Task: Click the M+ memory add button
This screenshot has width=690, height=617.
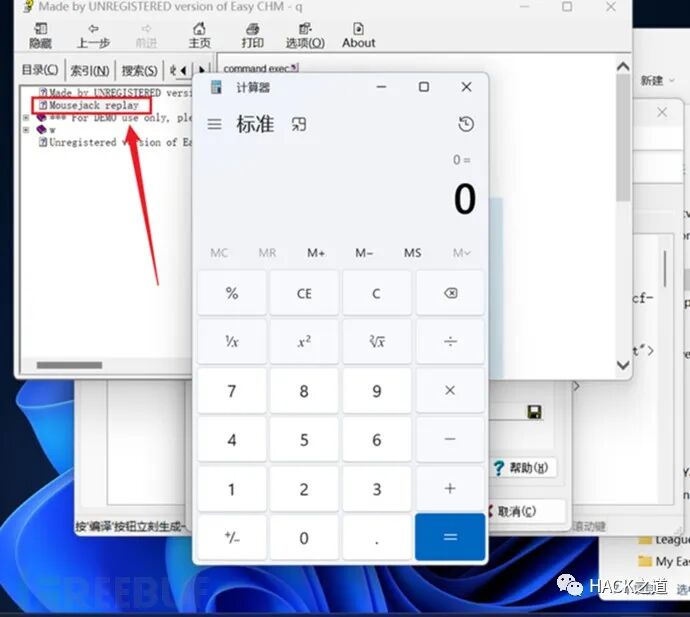Action: tap(316, 253)
